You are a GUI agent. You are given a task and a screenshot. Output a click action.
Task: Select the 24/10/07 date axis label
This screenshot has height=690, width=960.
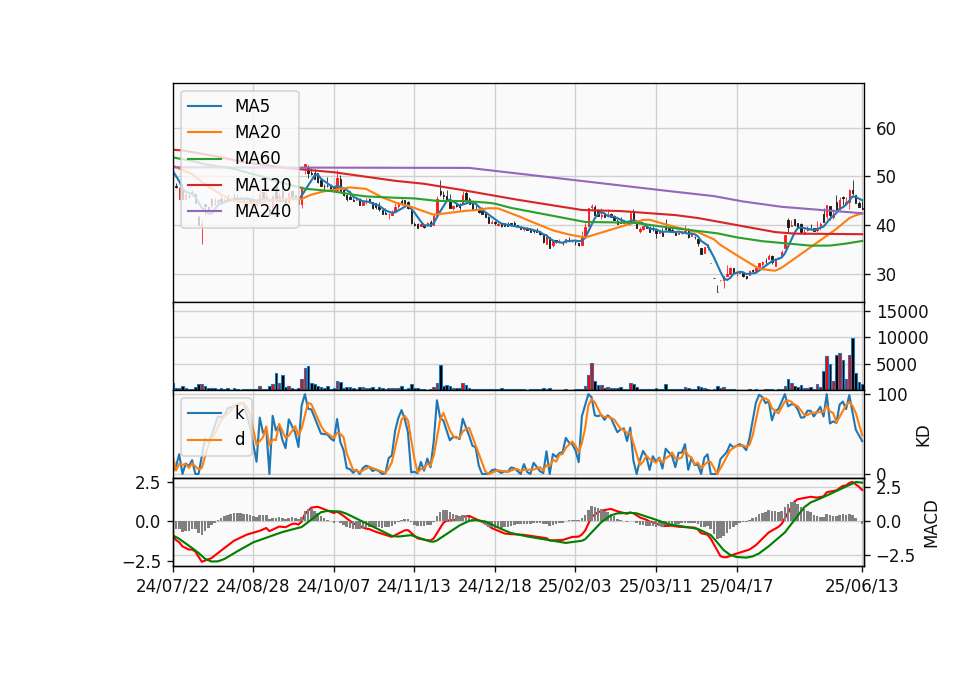[x=334, y=586]
